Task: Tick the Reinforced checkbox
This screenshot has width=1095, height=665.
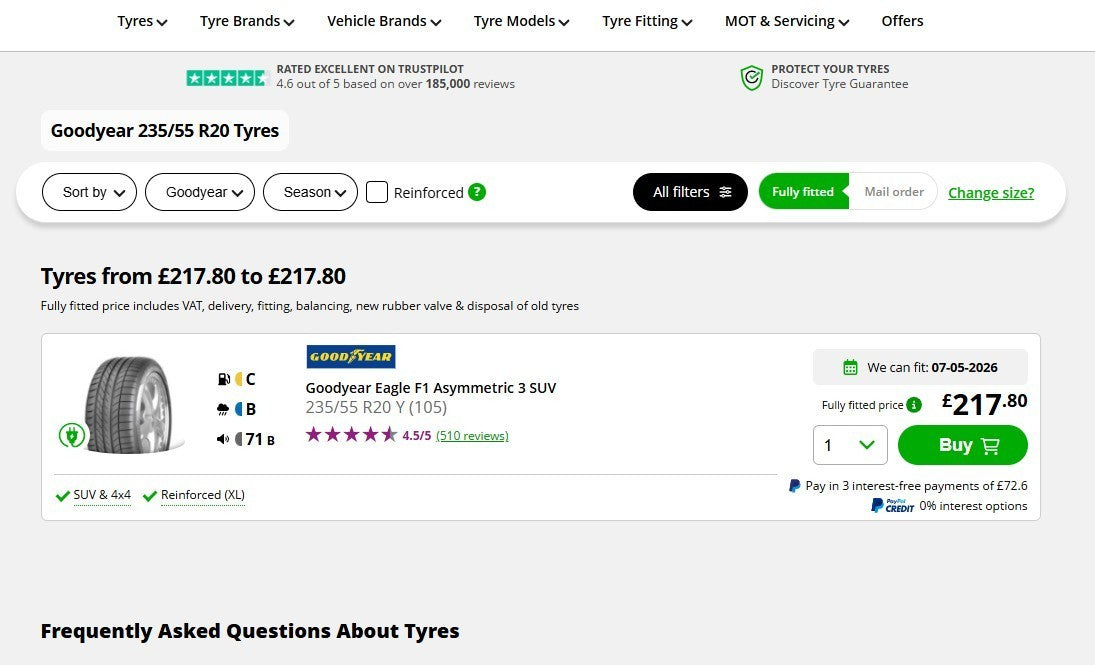Action: [x=377, y=192]
